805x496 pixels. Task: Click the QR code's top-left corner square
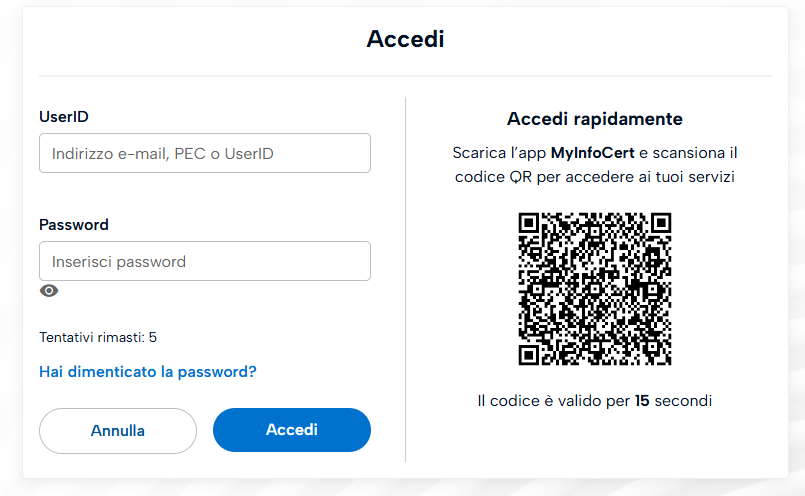pos(530,224)
